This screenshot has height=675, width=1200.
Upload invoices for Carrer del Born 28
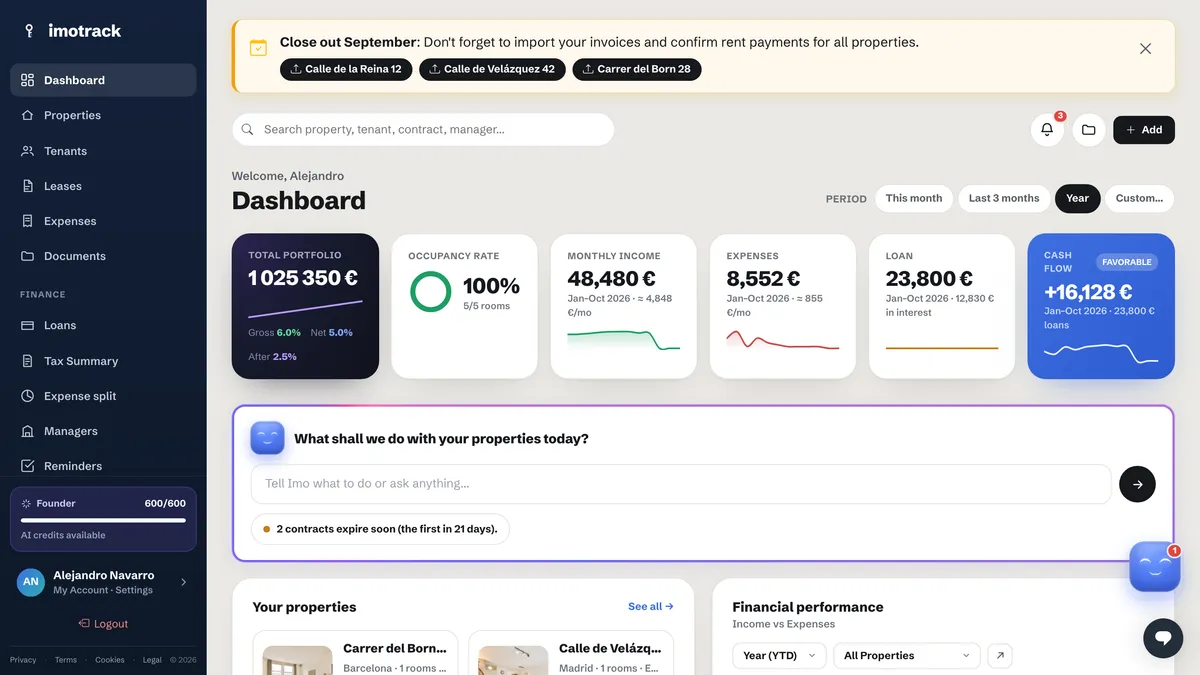pyautogui.click(x=637, y=69)
